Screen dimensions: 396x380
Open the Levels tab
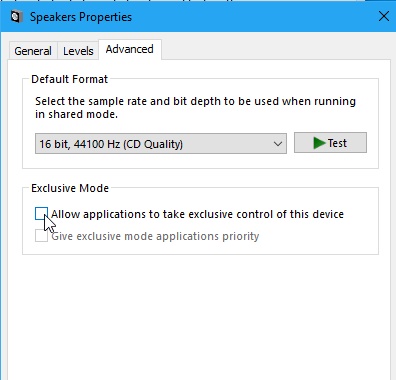coord(78,51)
